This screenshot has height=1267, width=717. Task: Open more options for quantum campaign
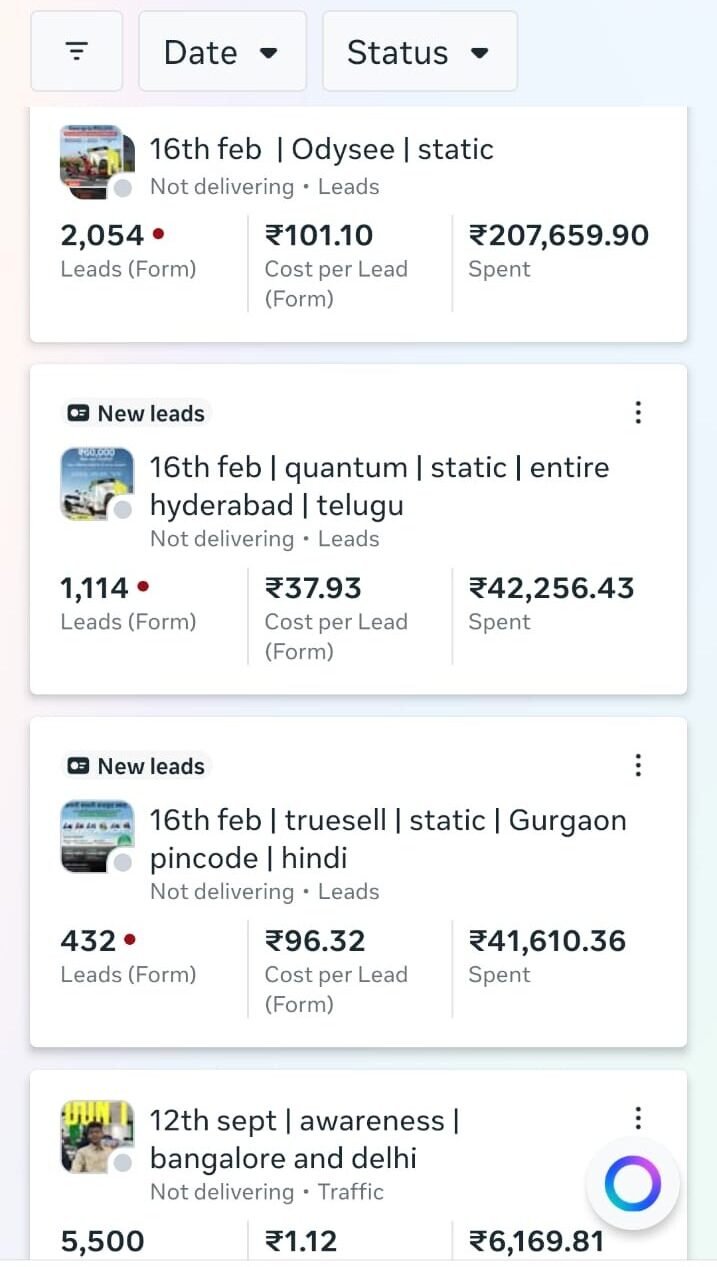pyautogui.click(x=638, y=413)
